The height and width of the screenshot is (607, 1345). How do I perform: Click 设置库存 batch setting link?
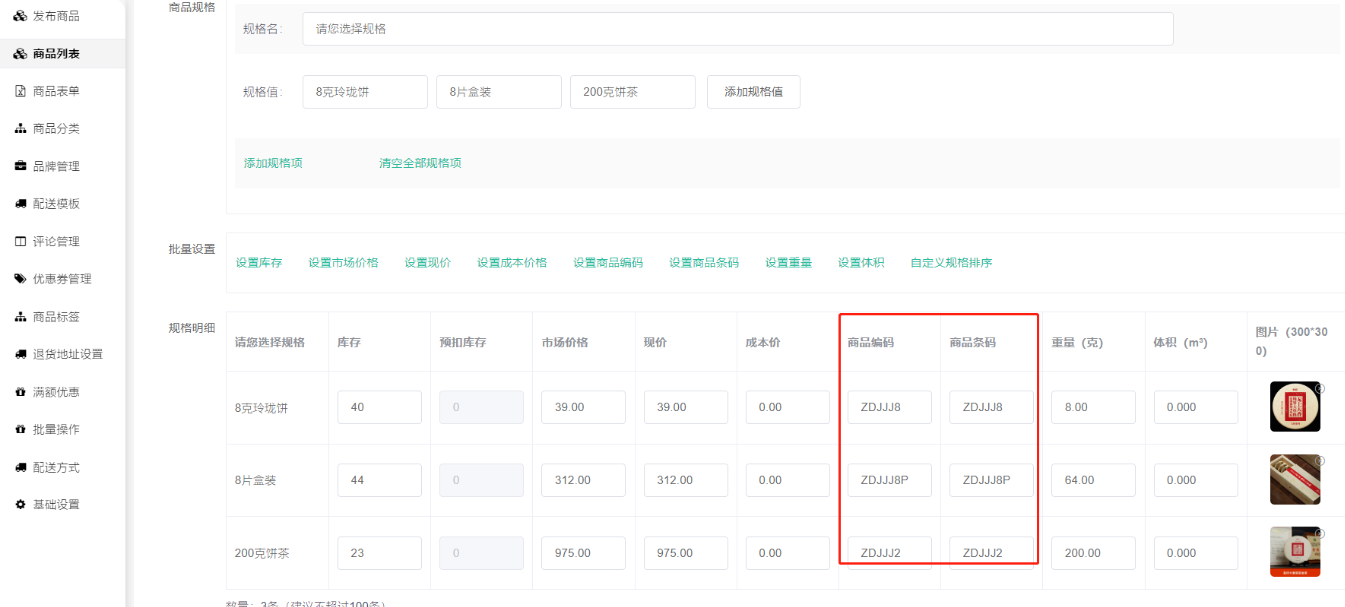tap(259, 263)
